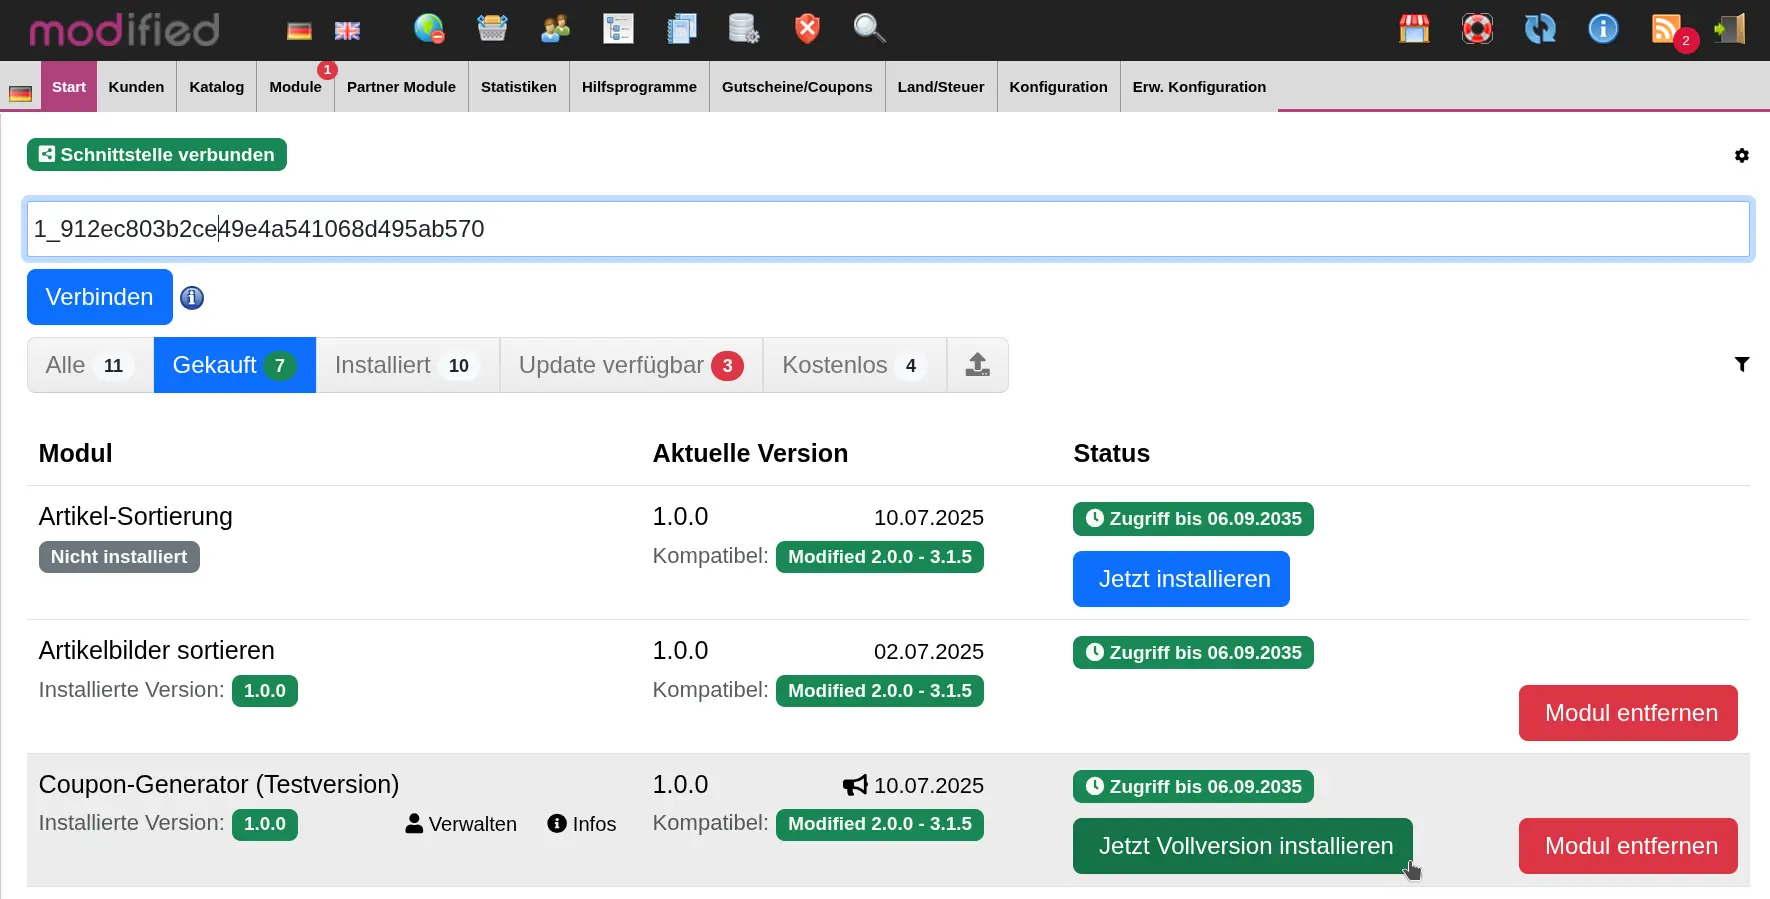The image size is (1770, 899).
Task: Click the API key input field
Action: tap(887, 229)
